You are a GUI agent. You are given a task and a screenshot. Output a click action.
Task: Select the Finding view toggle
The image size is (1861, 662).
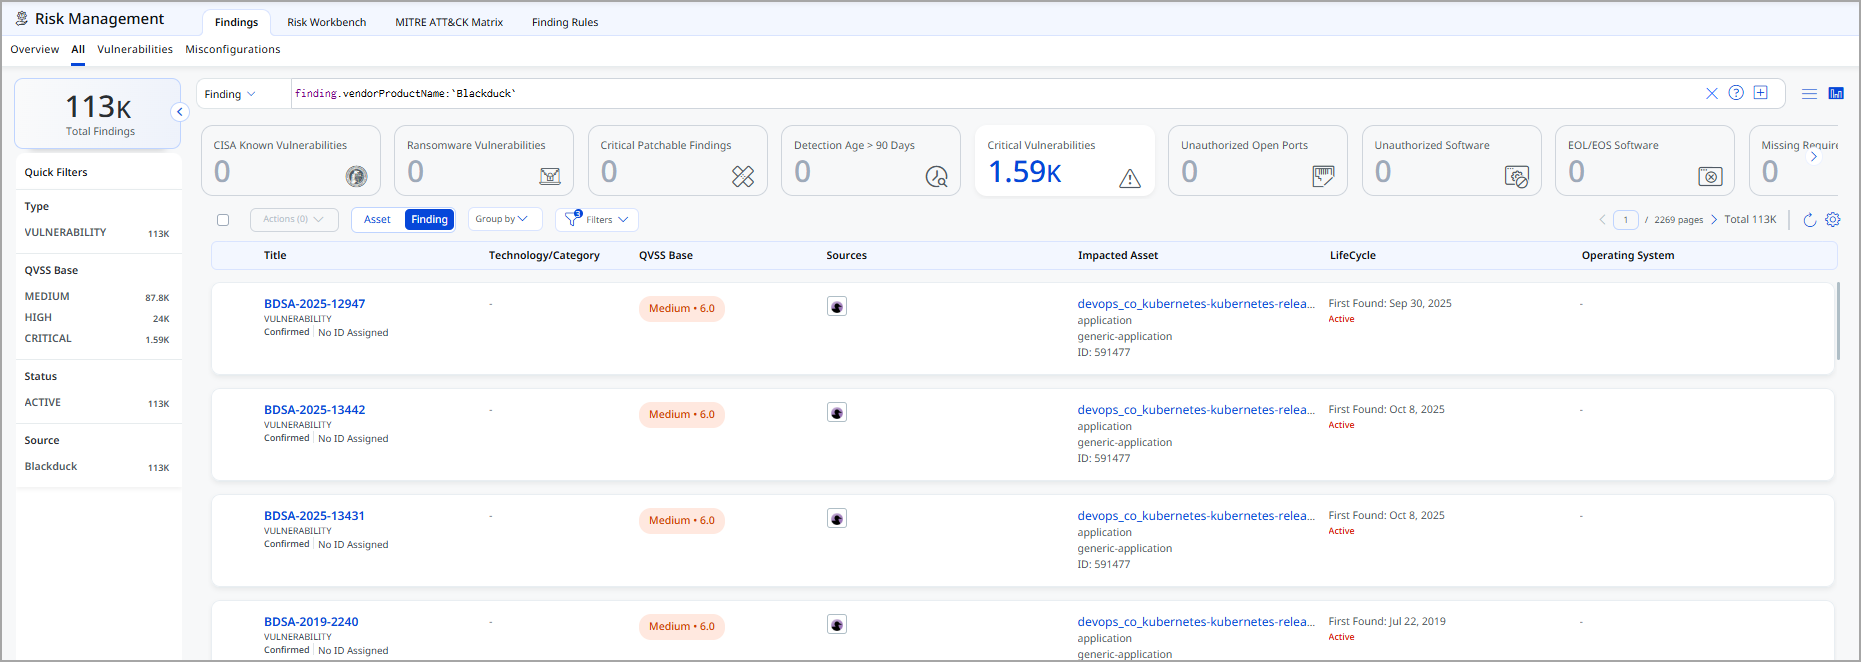click(429, 220)
